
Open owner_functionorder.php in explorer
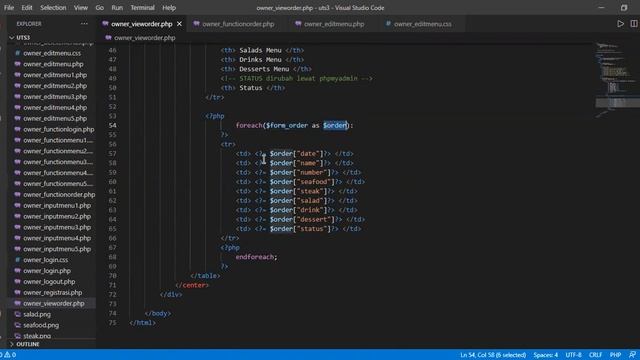59,195
